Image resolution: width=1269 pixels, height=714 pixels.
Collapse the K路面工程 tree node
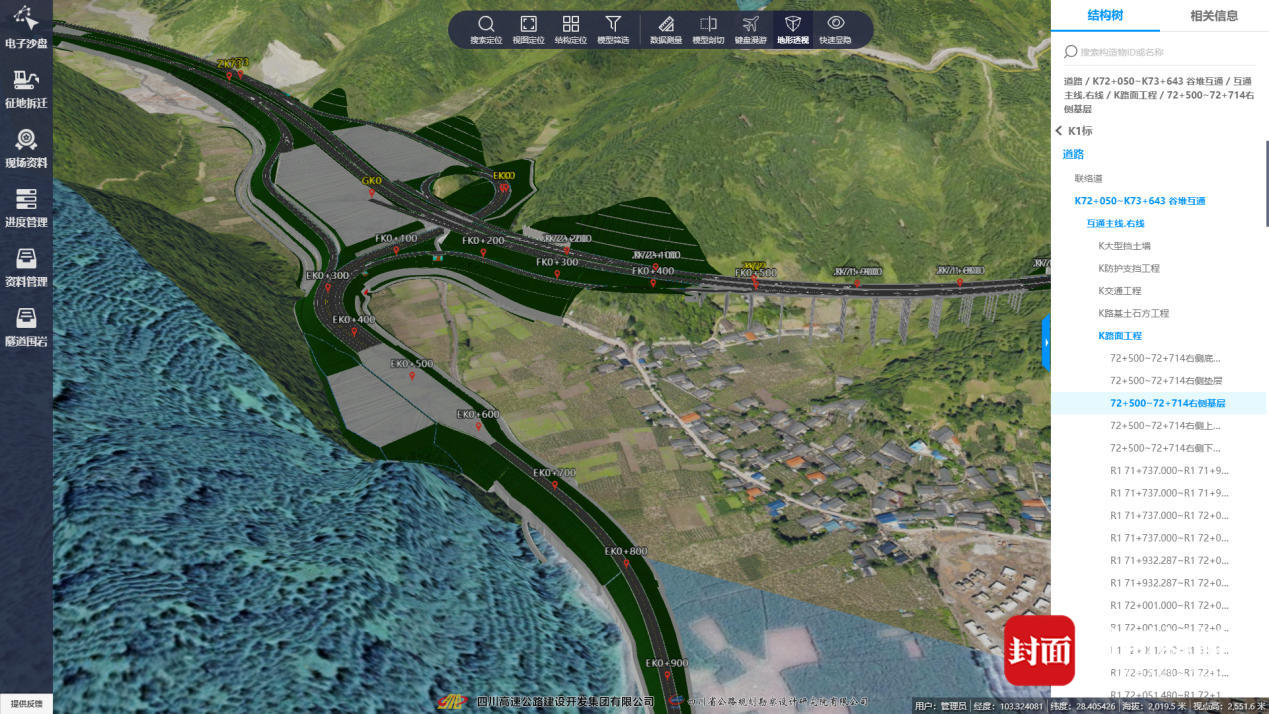coord(1119,336)
